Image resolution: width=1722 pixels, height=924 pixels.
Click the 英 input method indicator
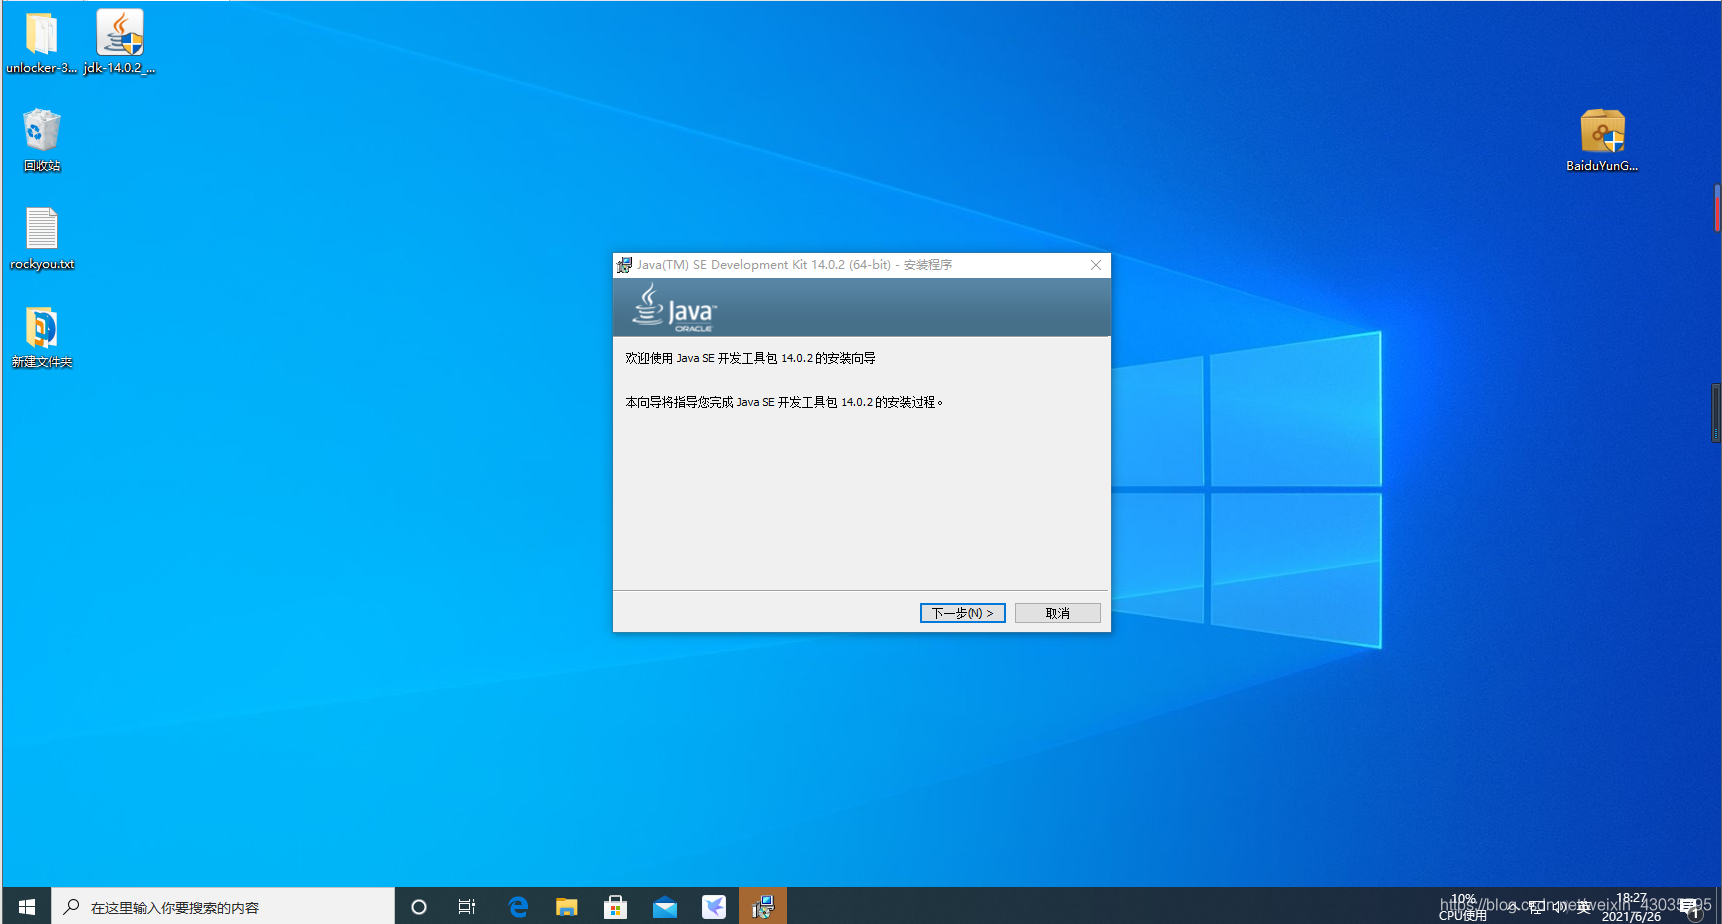tap(1583, 907)
